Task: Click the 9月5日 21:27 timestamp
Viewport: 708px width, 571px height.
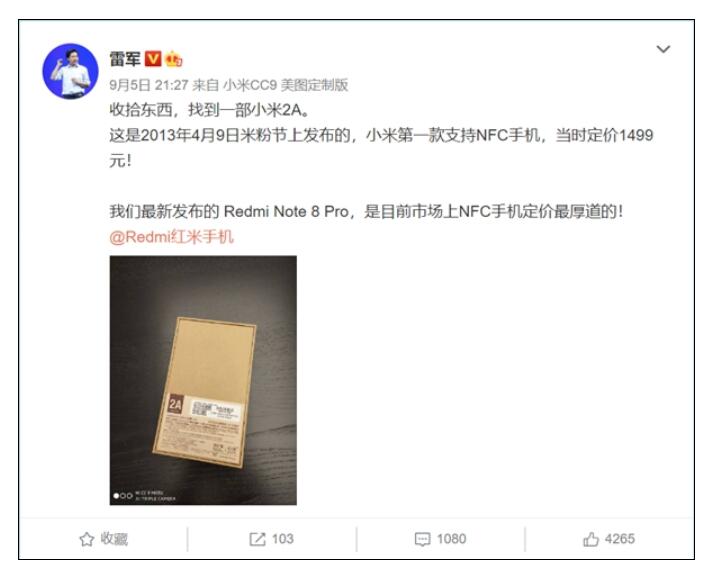Action: point(149,85)
